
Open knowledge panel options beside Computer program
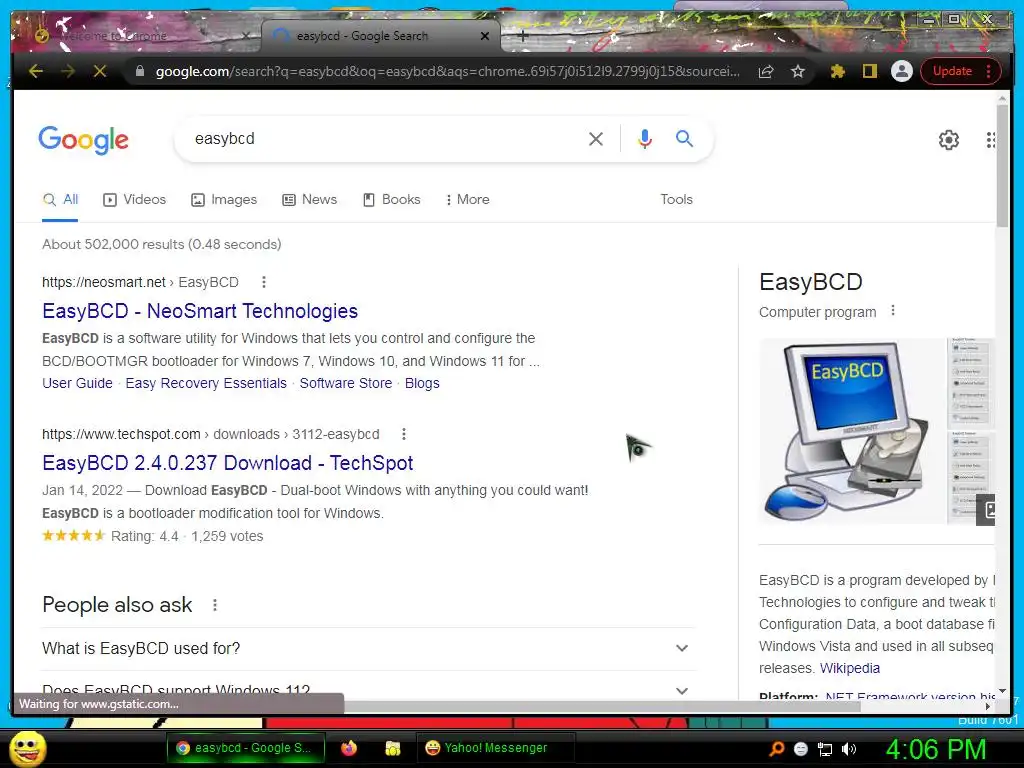tap(893, 311)
